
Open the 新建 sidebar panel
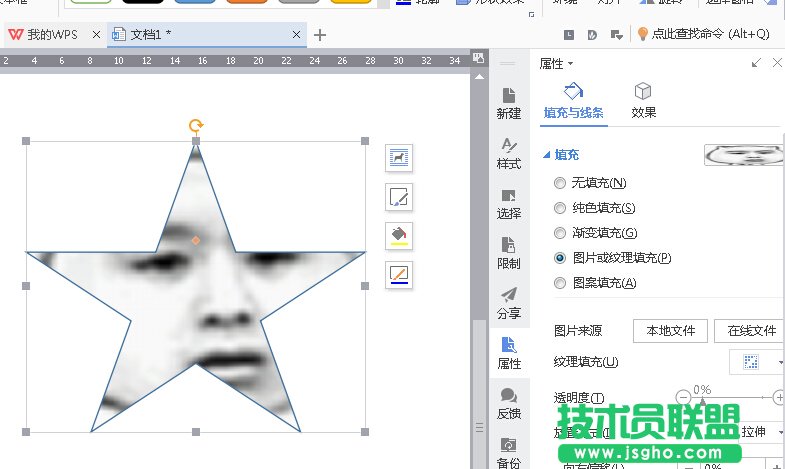509,103
